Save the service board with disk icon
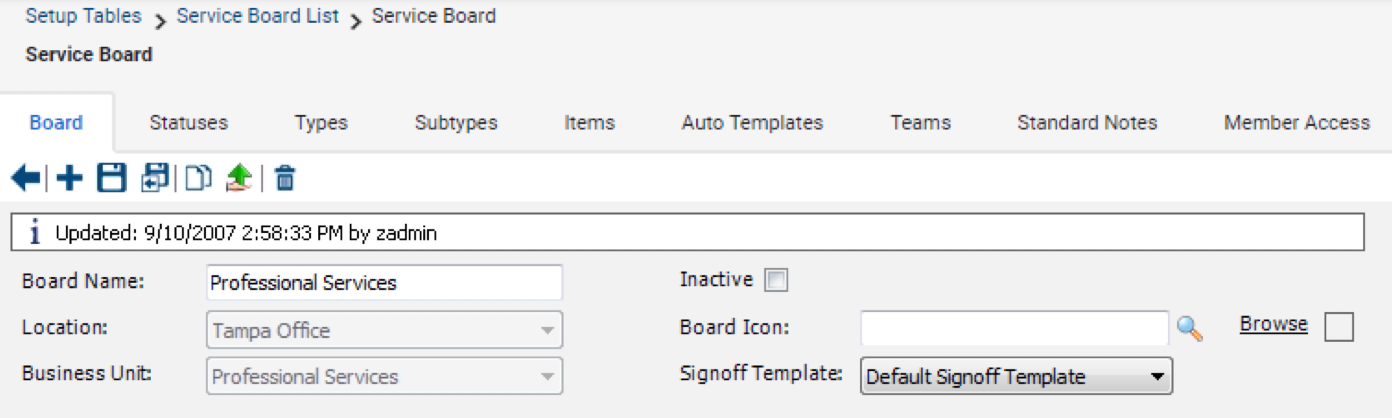The height and width of the screenshot is (418, 1392). (111, 179)
